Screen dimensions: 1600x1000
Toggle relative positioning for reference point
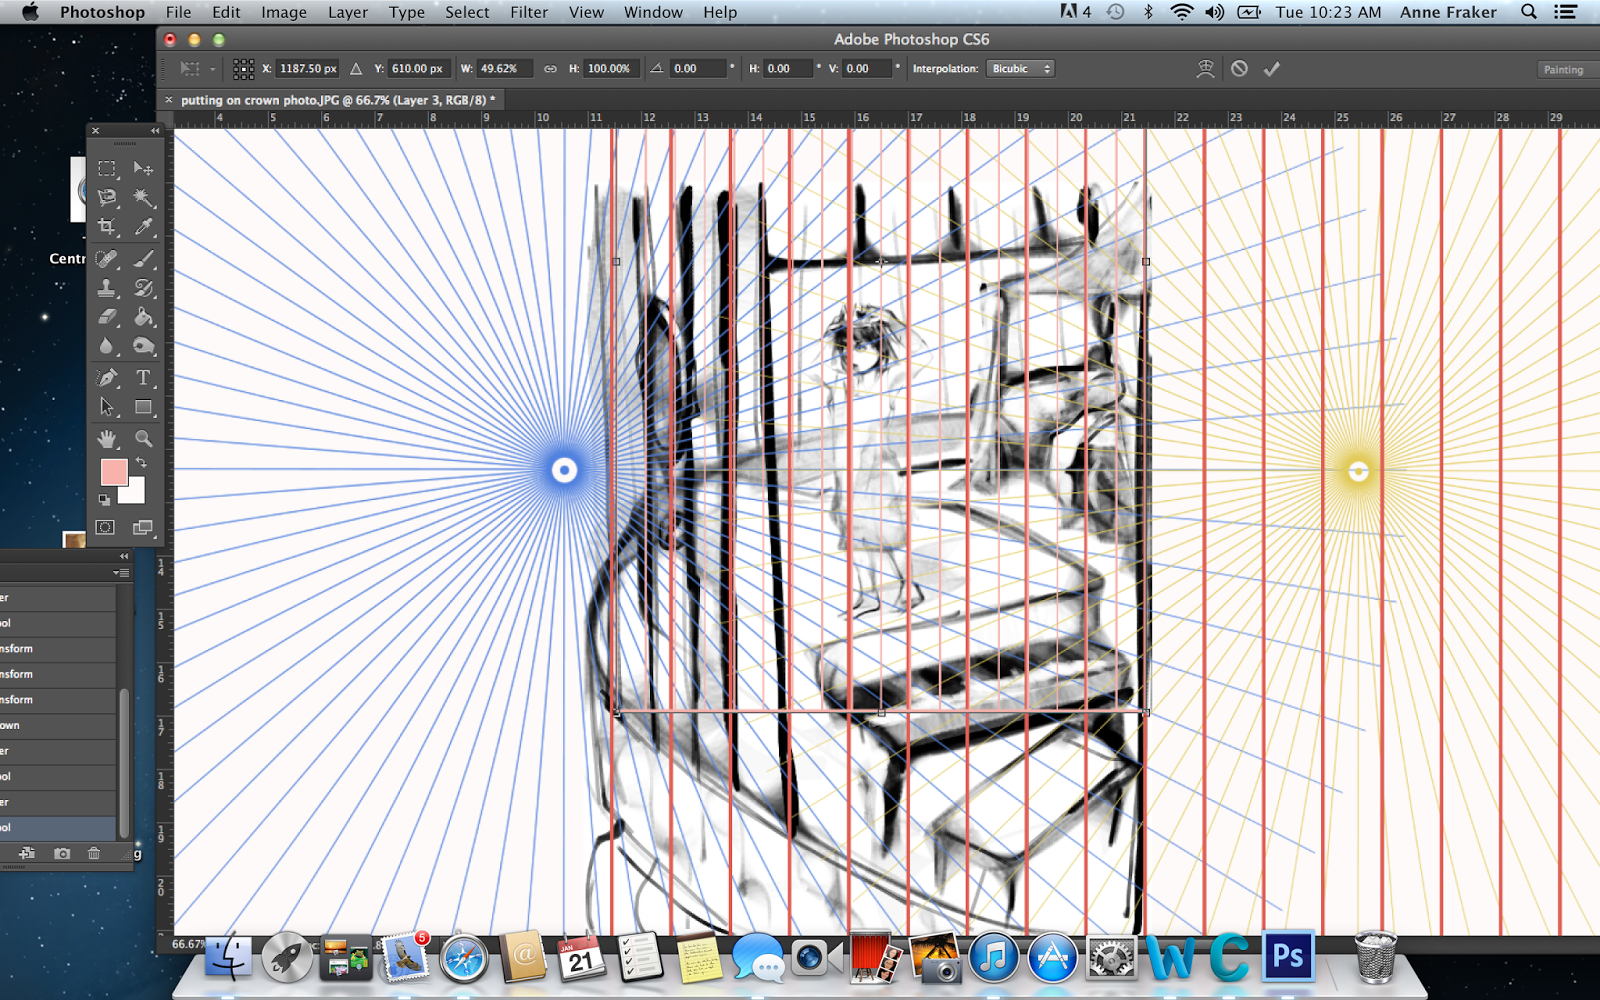[x=356, y=69]
